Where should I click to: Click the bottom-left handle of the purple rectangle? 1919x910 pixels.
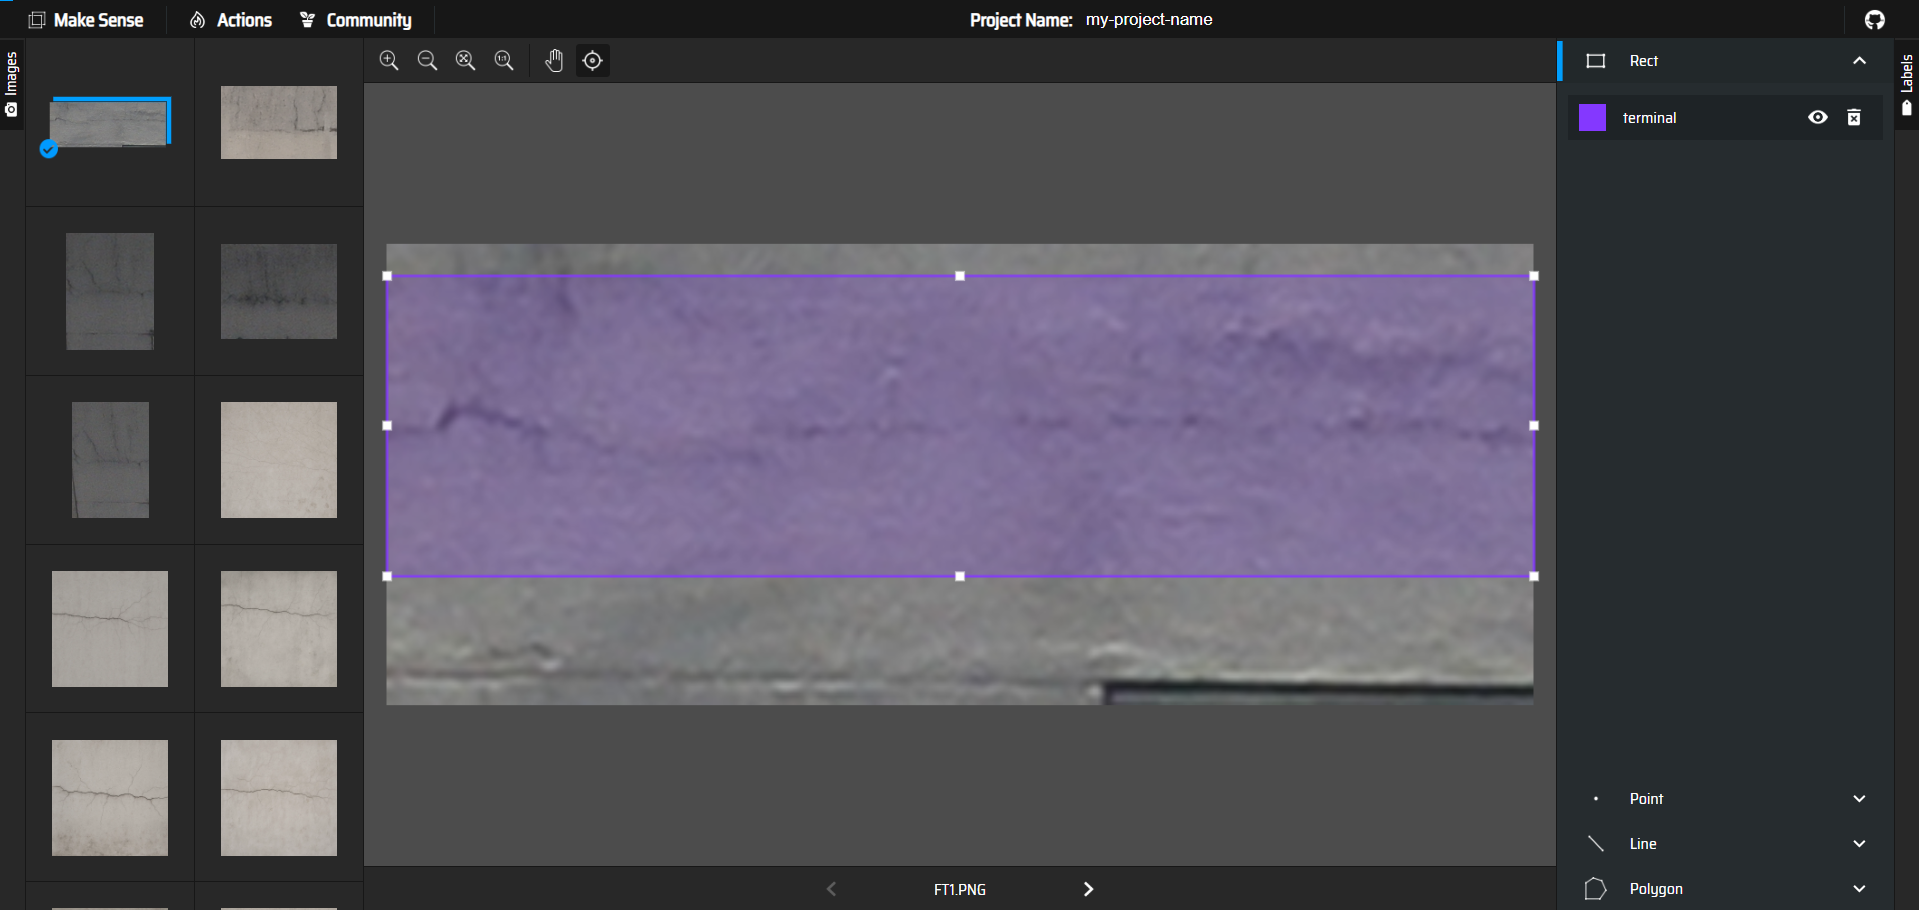(387, 576)
